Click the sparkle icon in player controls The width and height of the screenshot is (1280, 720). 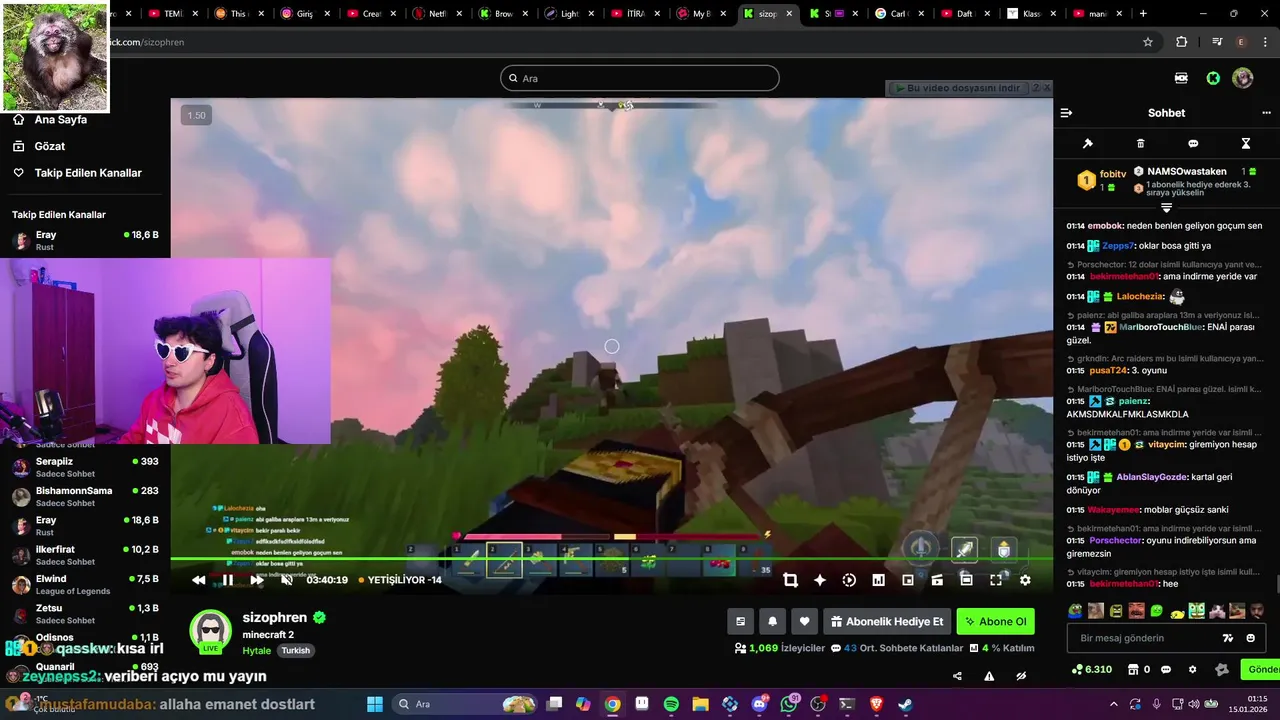pos(820,580)
